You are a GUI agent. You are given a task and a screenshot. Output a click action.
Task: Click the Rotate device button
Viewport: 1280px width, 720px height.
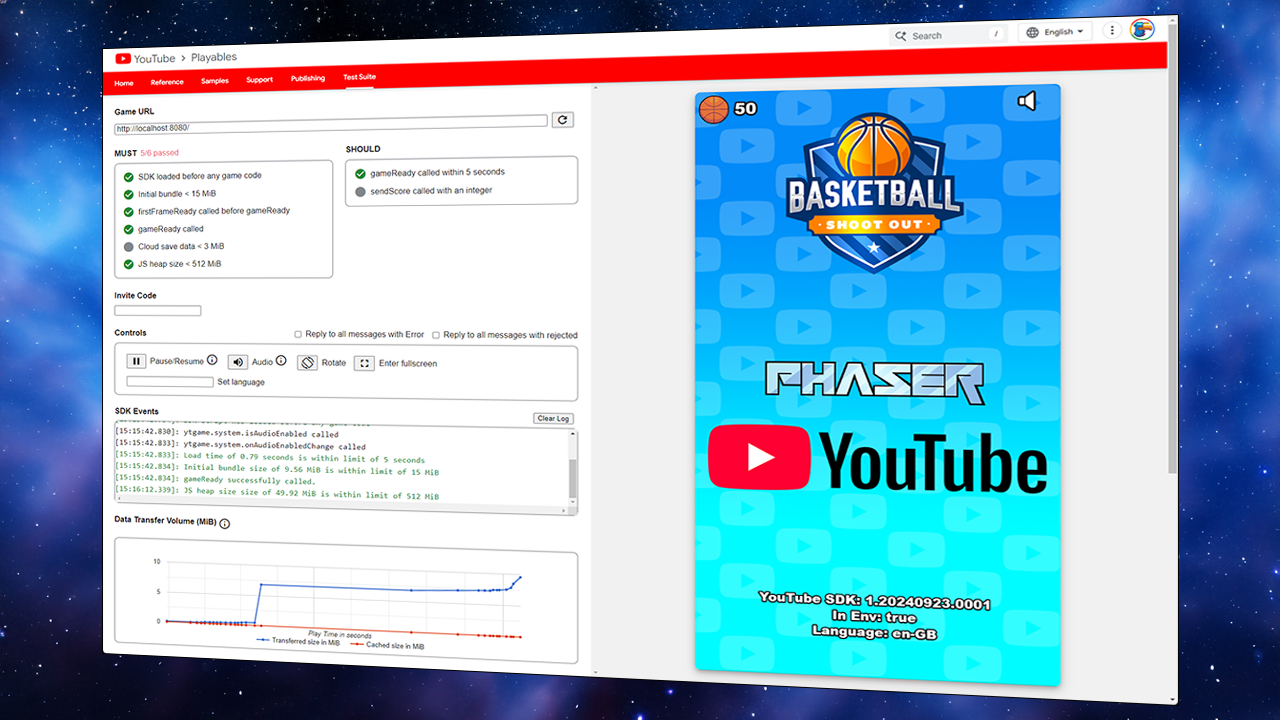tap(307, 363)
